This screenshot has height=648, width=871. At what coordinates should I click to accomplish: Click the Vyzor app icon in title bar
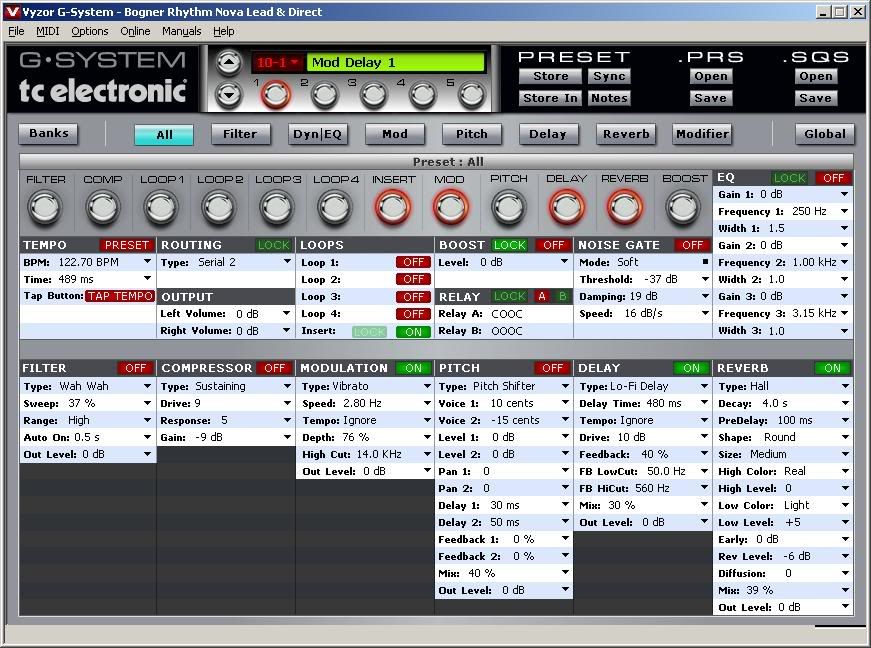(12, 12)
